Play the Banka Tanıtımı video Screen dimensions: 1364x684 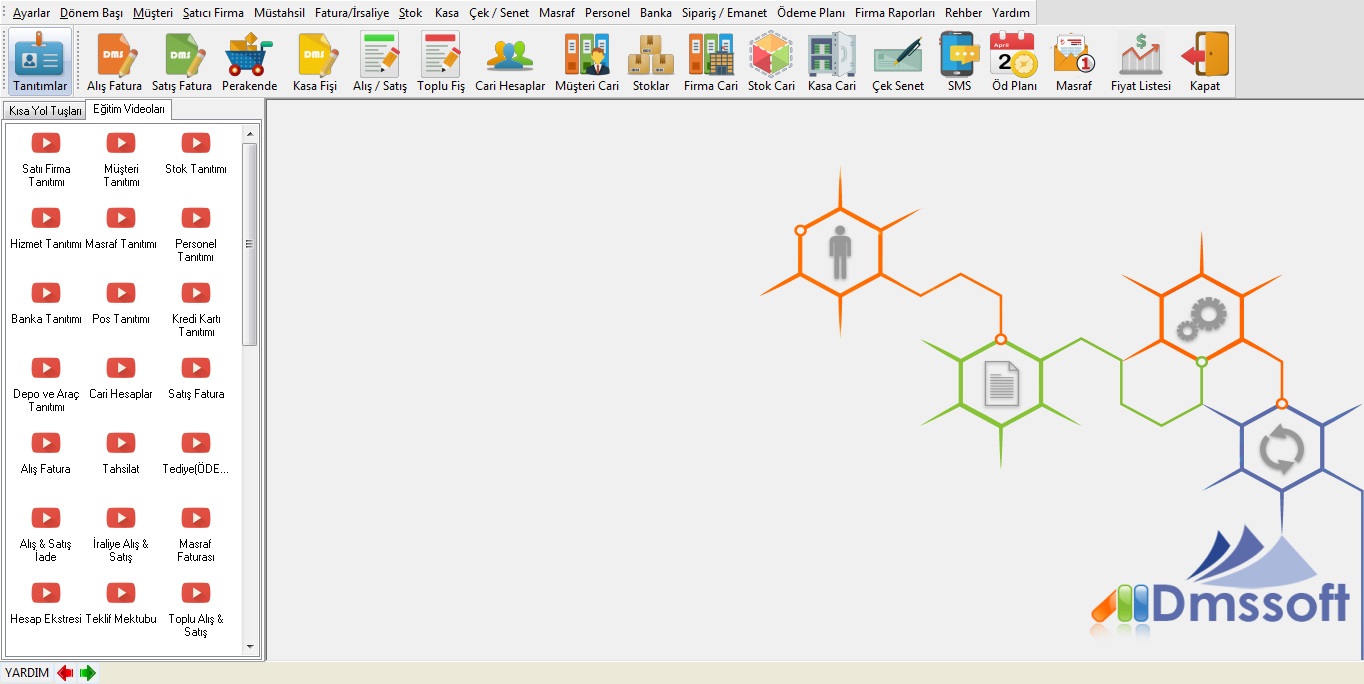coord(46,294)
